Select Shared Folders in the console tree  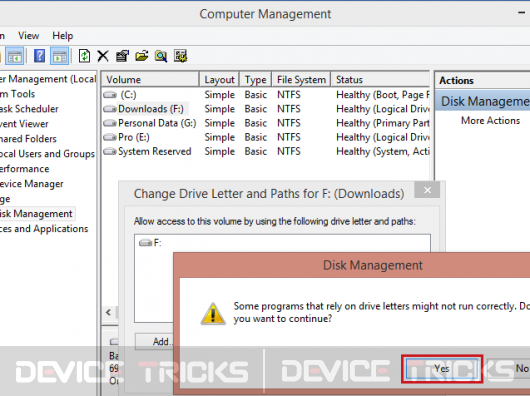pos(28,139)
